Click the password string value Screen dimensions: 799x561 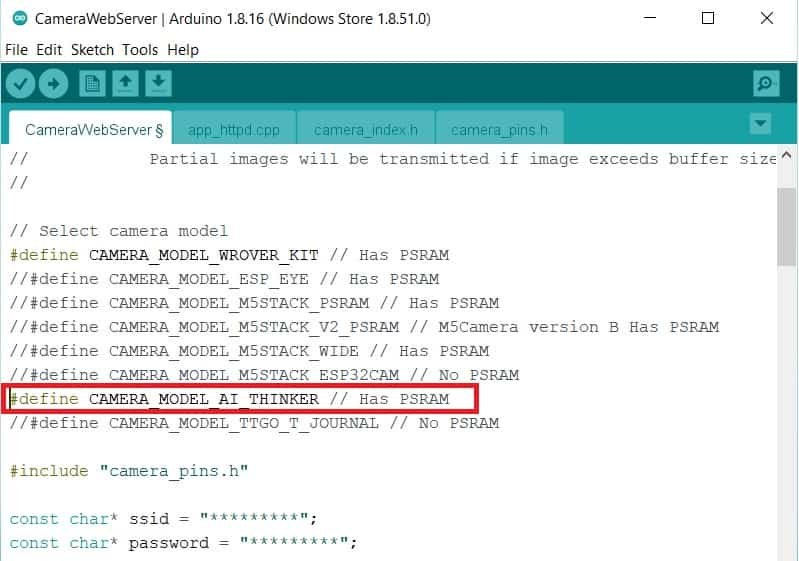pos(294,542)
